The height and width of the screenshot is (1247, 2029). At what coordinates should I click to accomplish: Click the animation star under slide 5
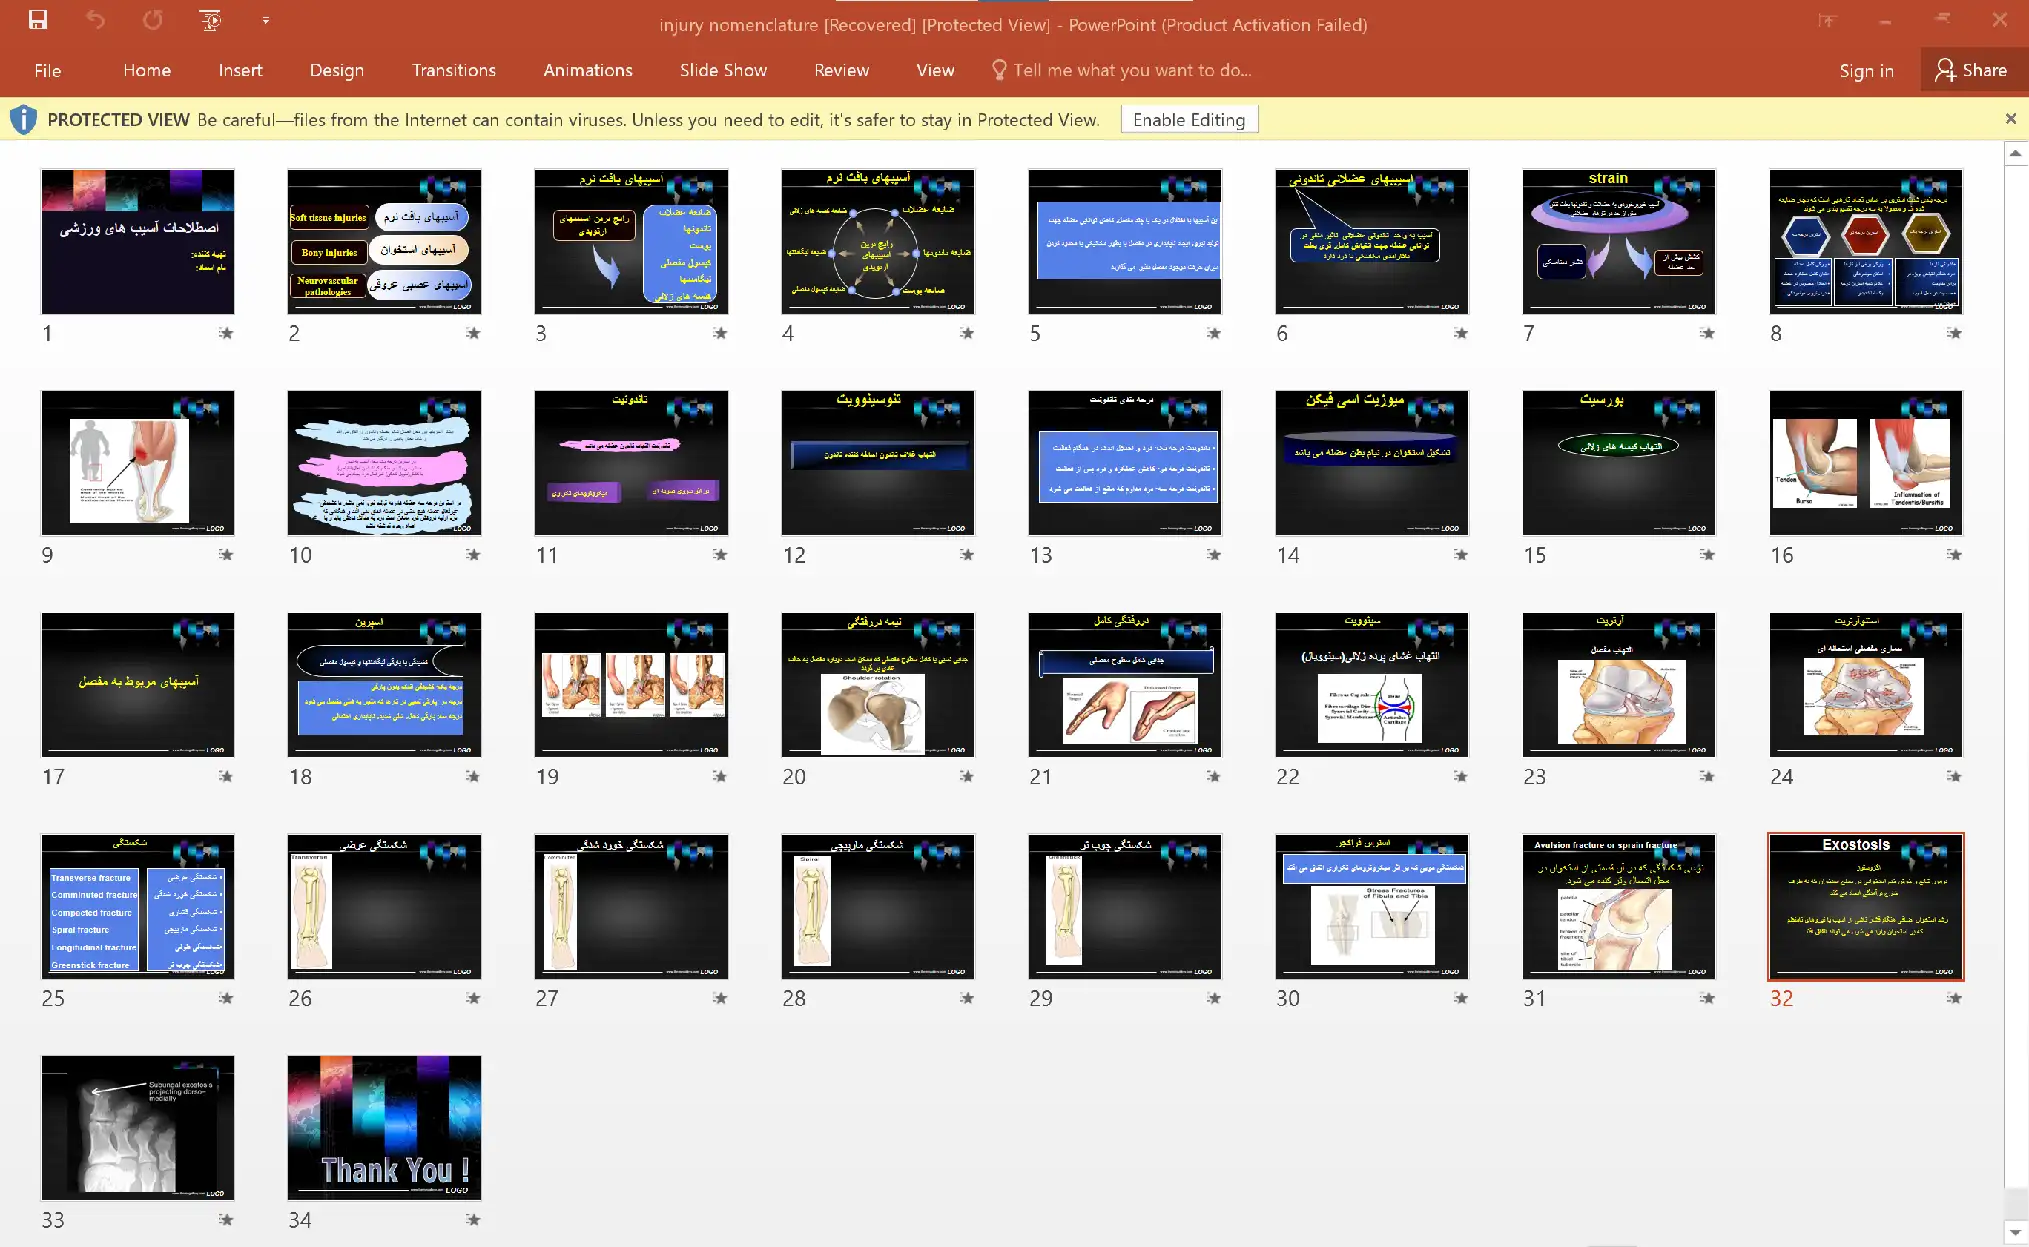pos(1213,333)
